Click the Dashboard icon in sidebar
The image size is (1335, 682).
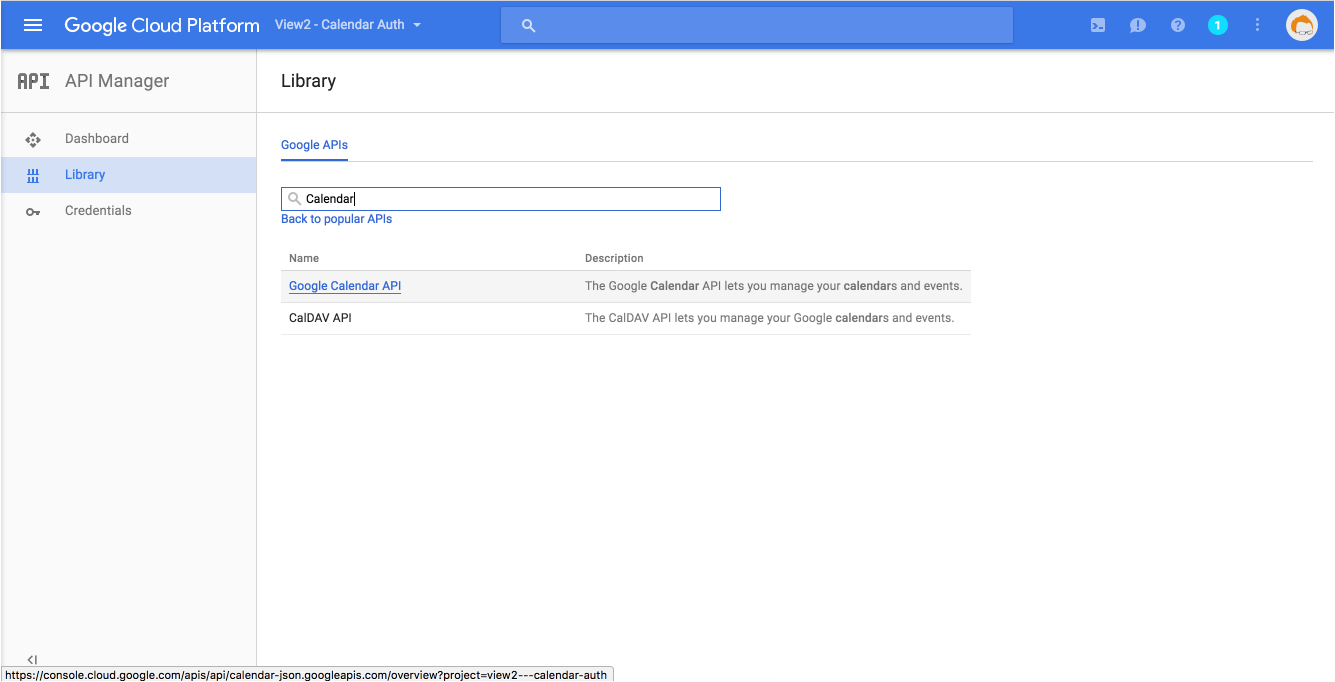[33, 139]
